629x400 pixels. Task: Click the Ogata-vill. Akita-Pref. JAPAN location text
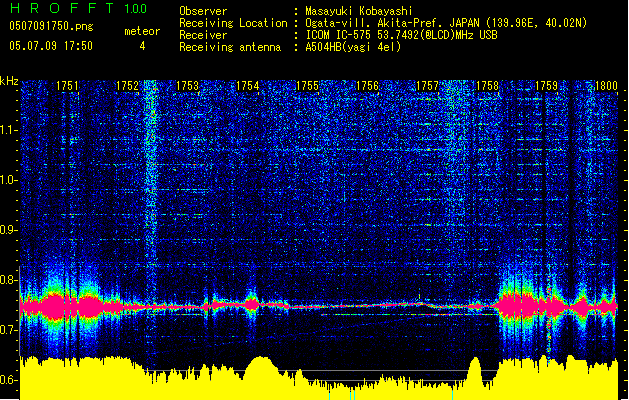click(x=446, y=23)
